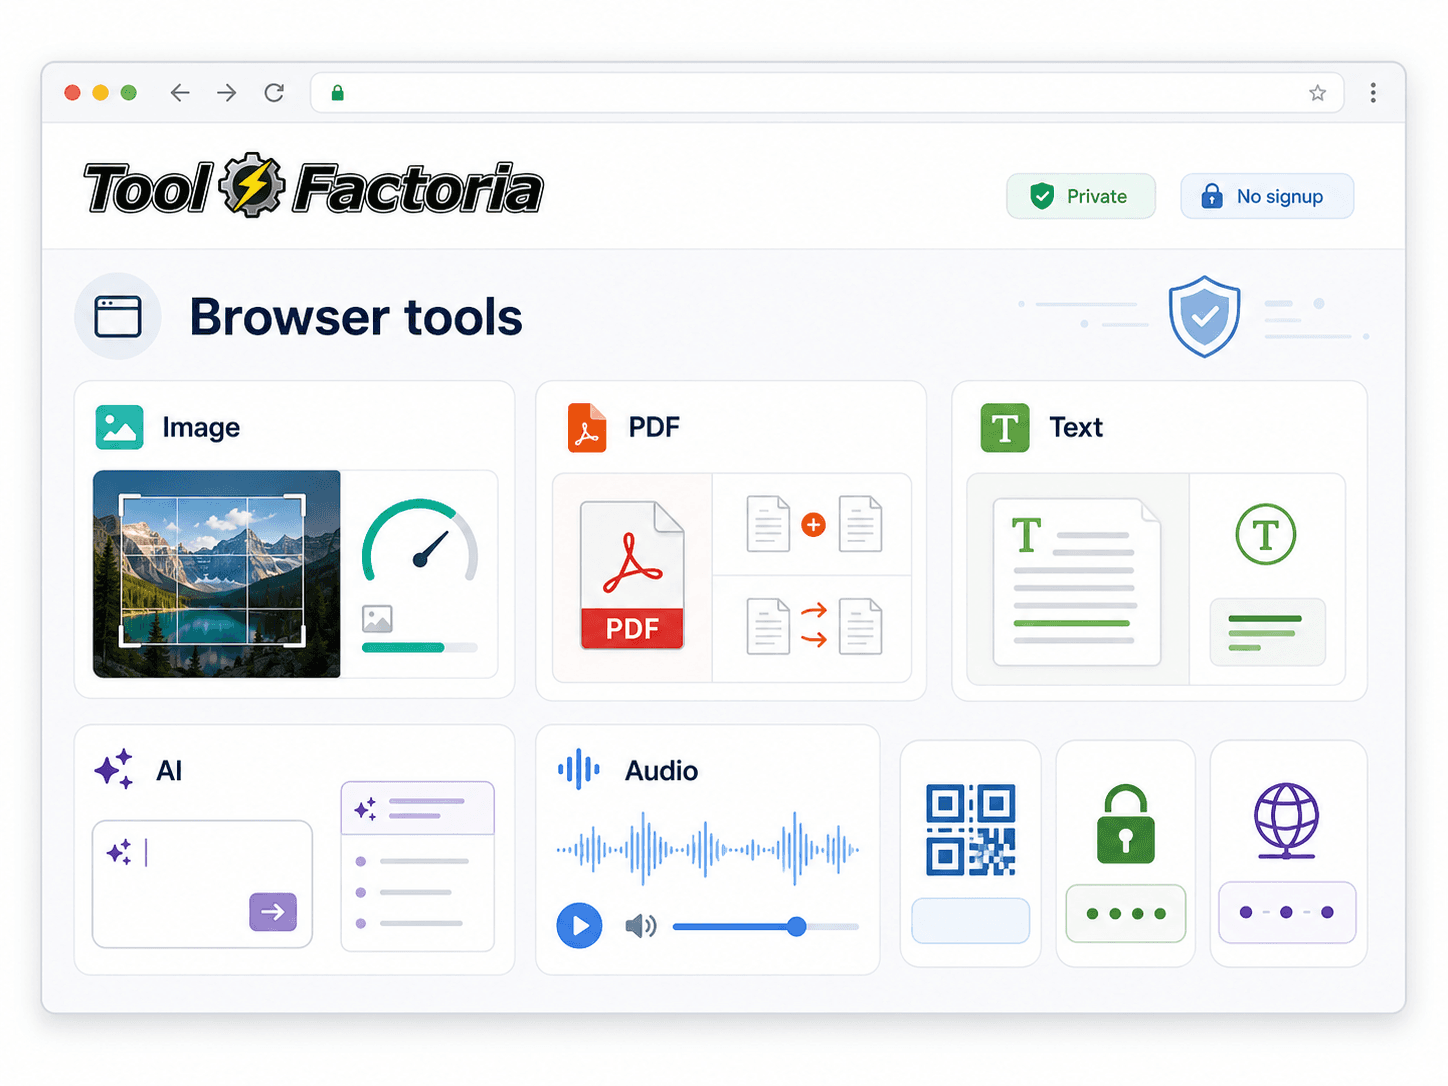Click the merge documents plus icon
The width and height of the screenshot is (1448, 1086).
(x=814, y=524)
